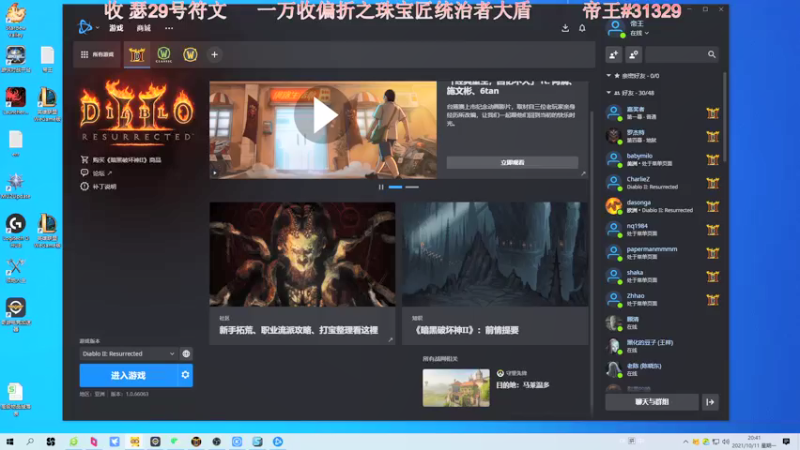800x450 pixels.
Task: Open the 新手拓荒 beginner guide article title
Action: [298, 331]
